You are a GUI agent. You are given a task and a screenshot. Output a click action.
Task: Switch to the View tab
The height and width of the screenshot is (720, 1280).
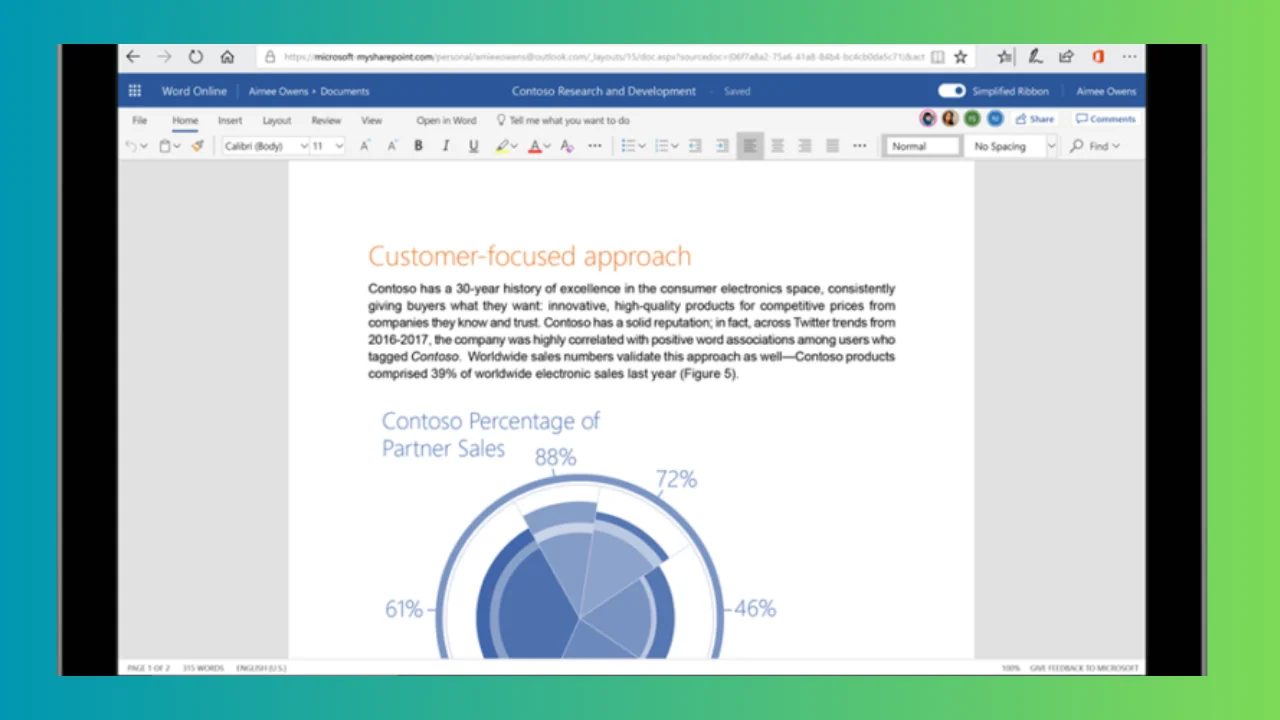(x=372, y=120)
